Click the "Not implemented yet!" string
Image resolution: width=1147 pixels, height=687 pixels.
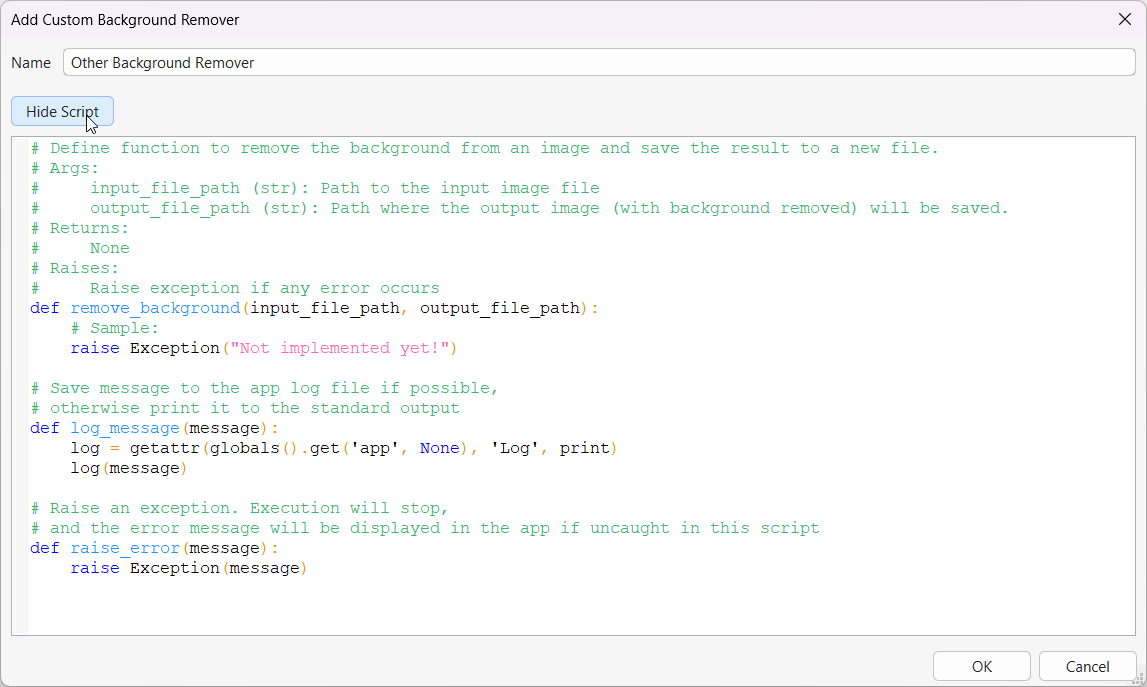(x=340, y=348)
